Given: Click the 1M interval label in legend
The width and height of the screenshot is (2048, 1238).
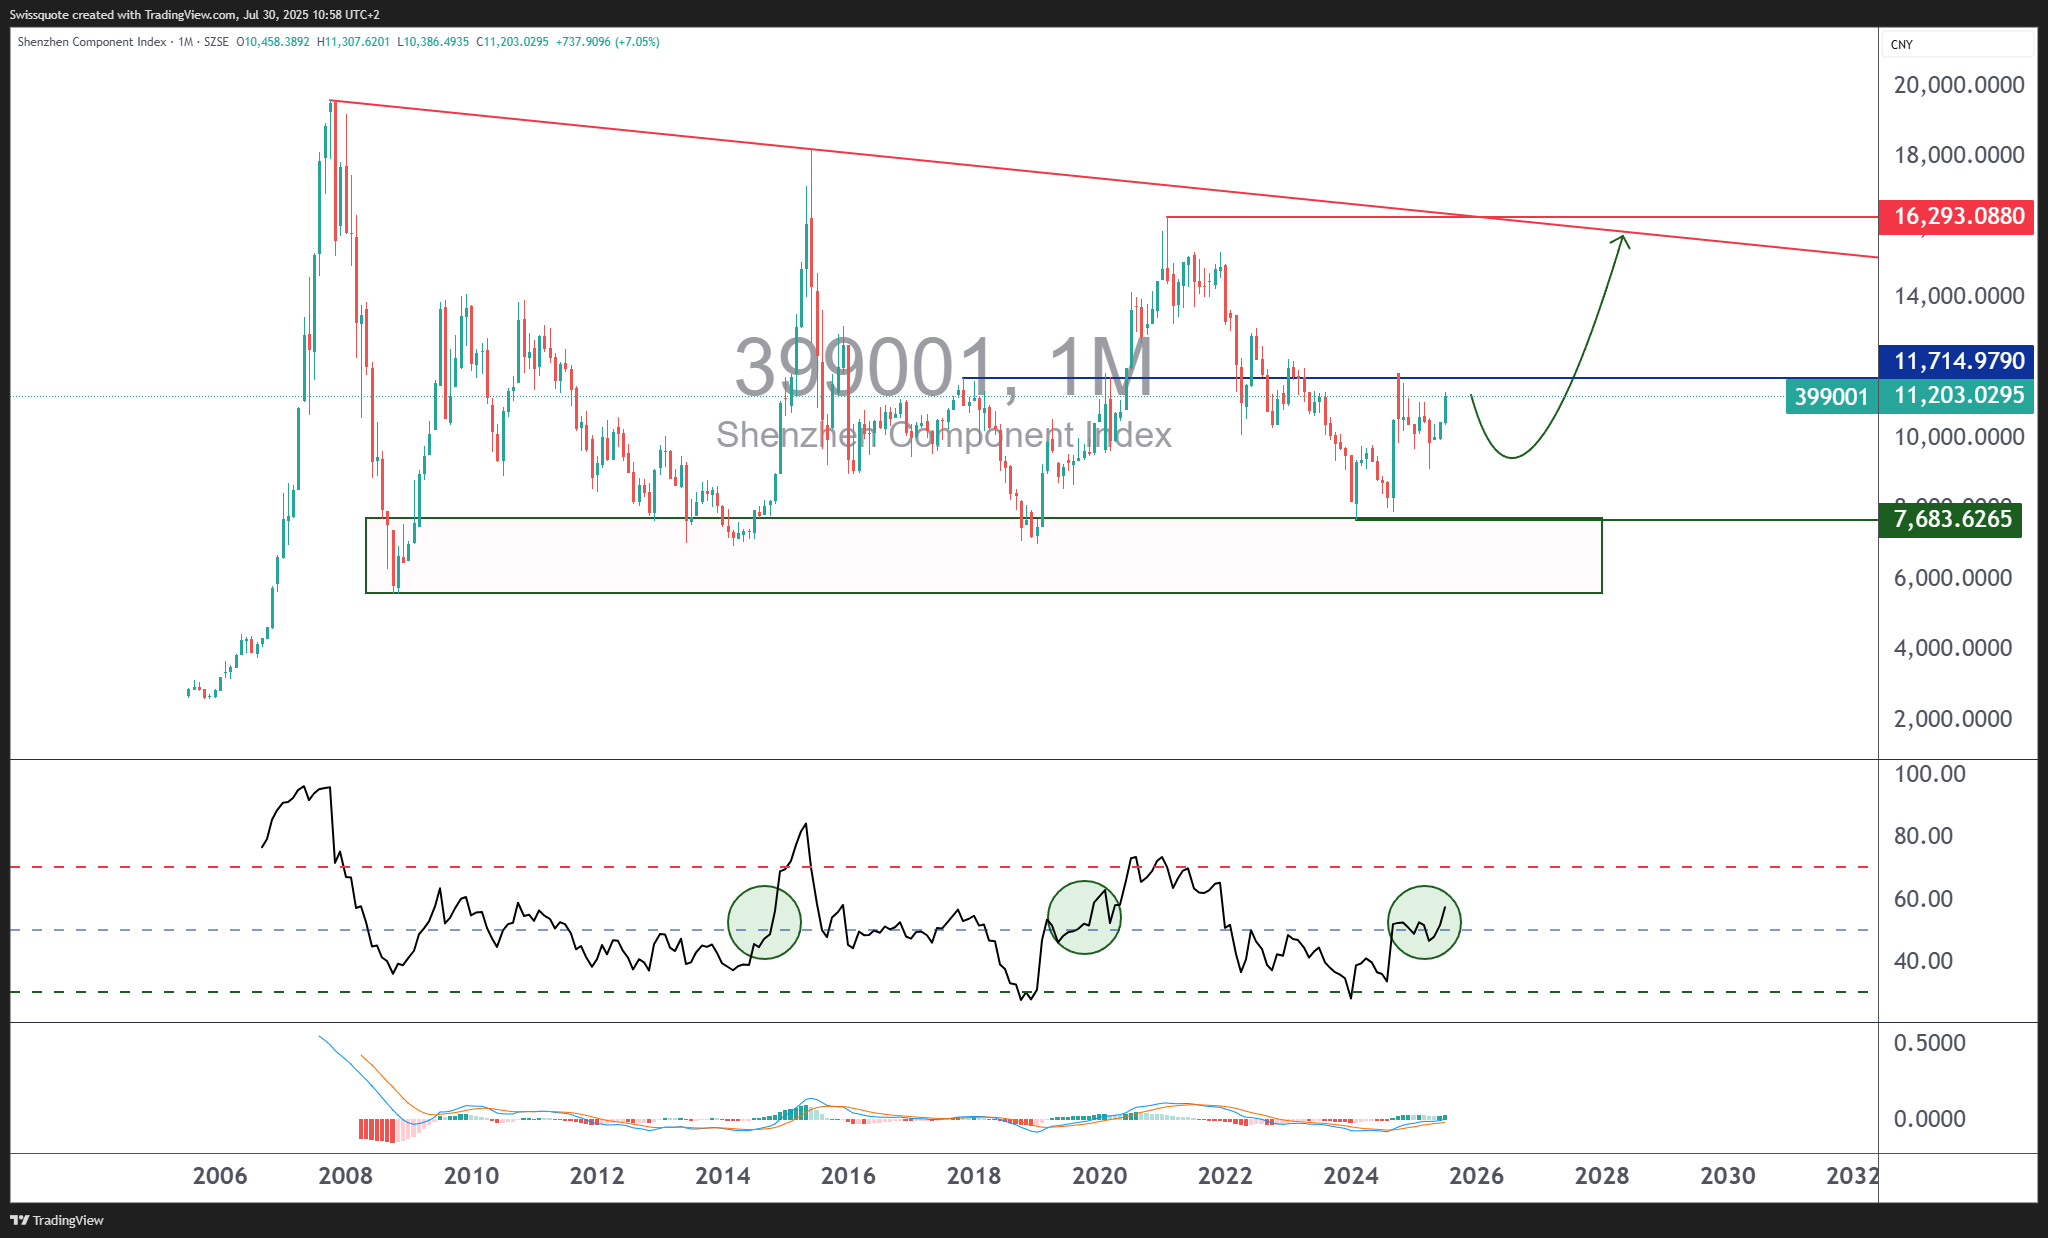Looking at the screenshot, I should [x=185, y=42].
